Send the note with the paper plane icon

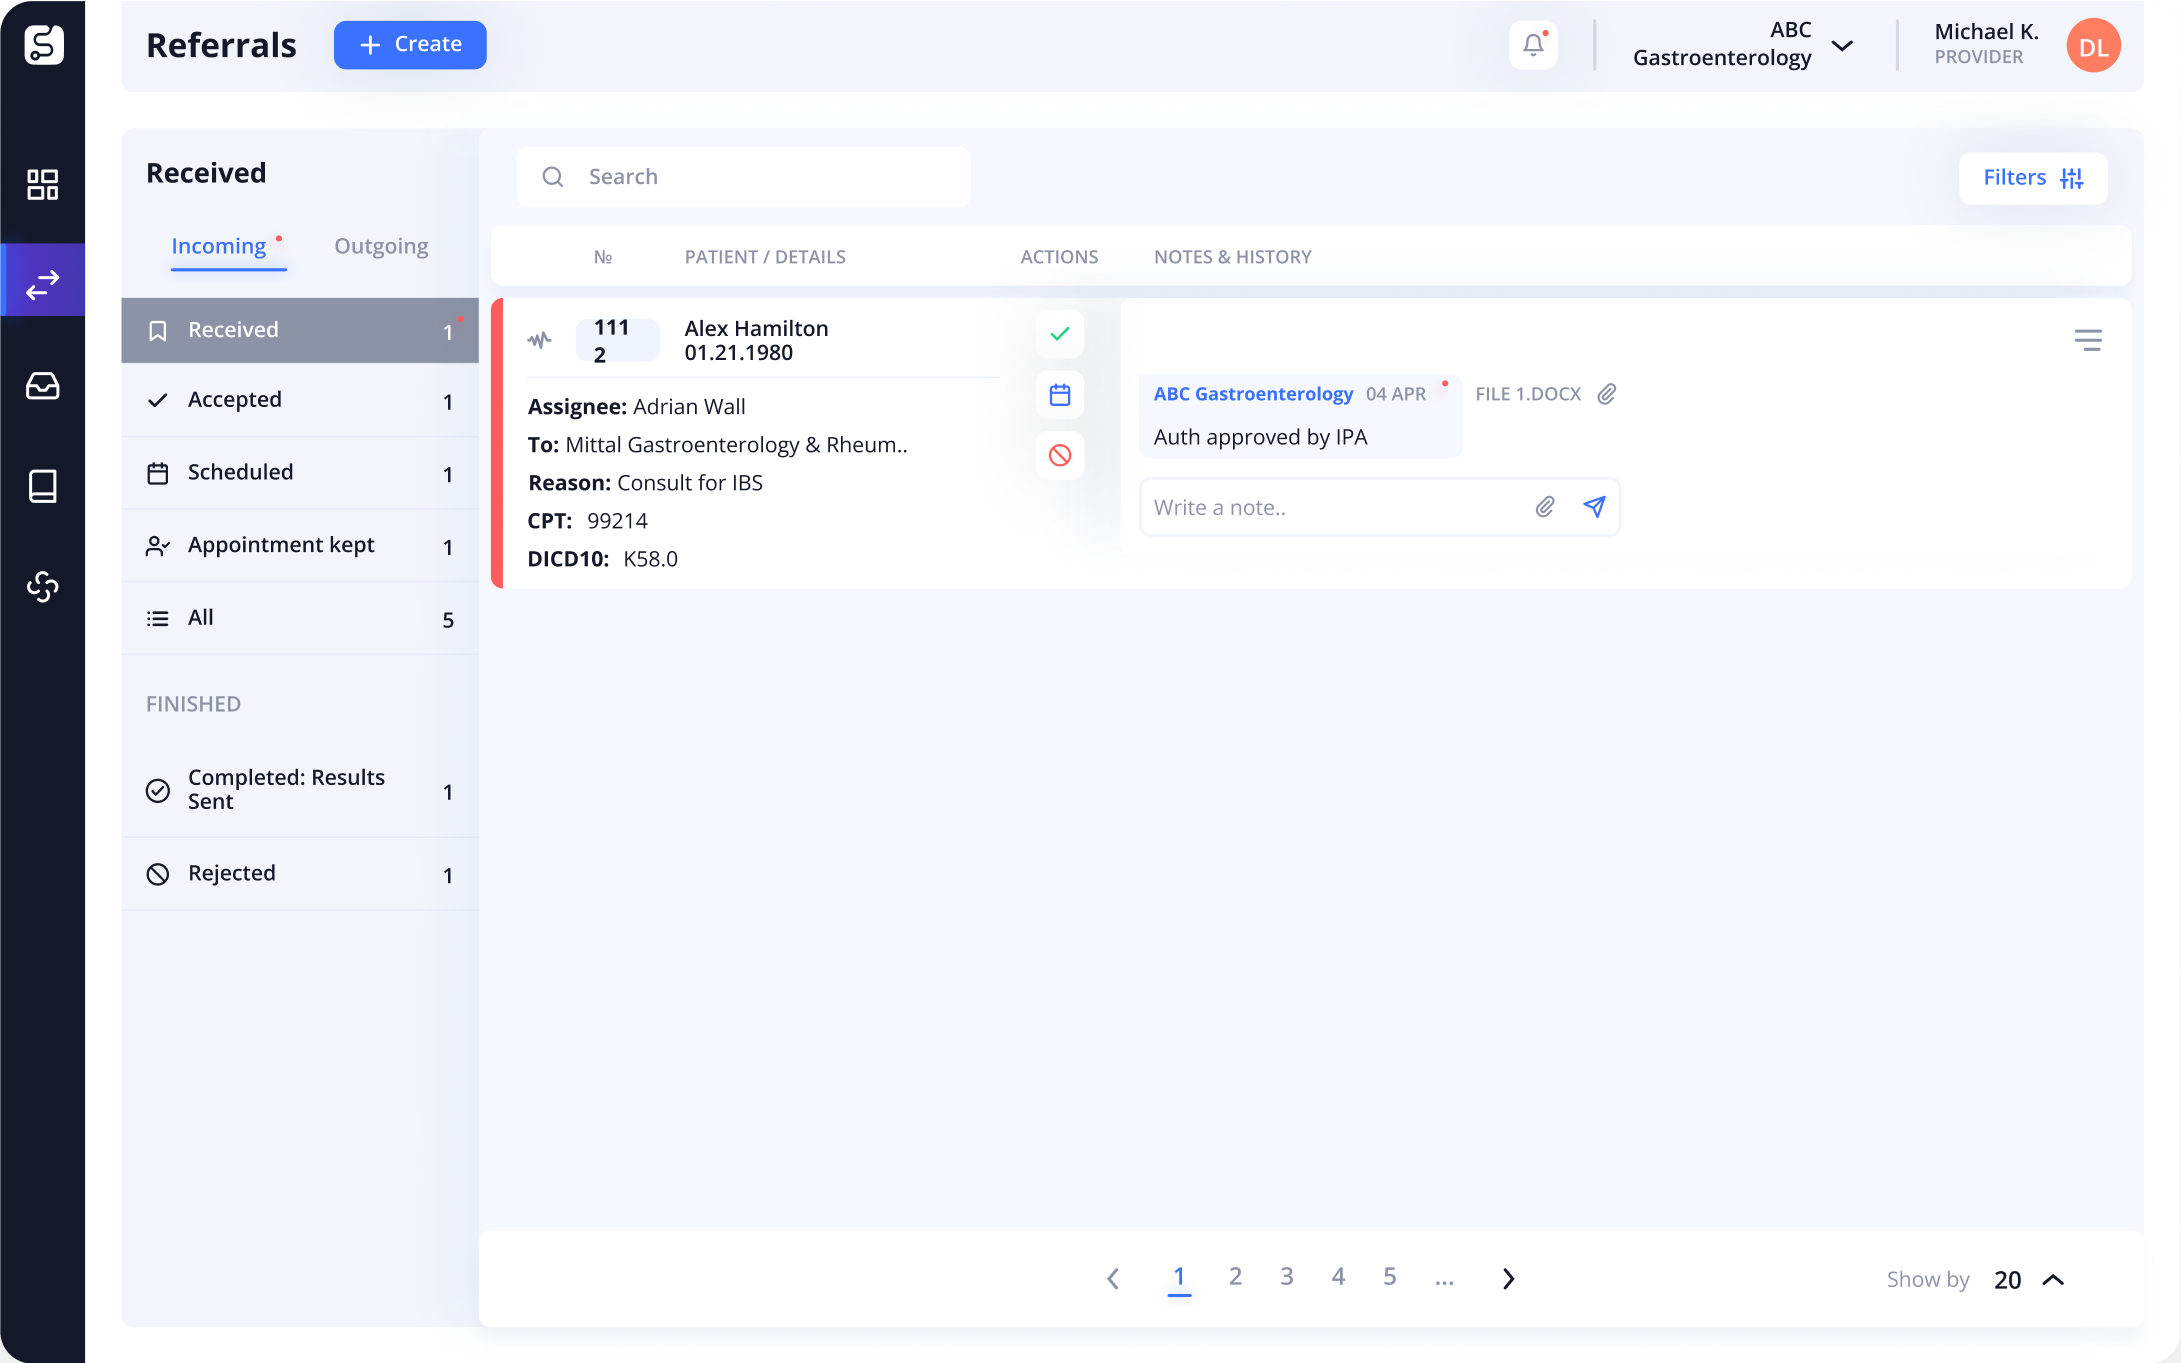1594,507
